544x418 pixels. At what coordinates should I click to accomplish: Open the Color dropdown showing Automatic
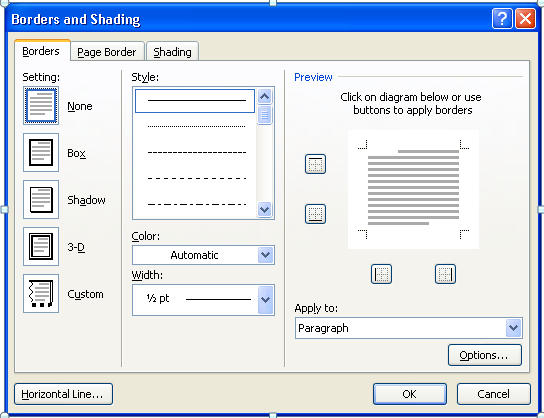[x=203, y=255]
